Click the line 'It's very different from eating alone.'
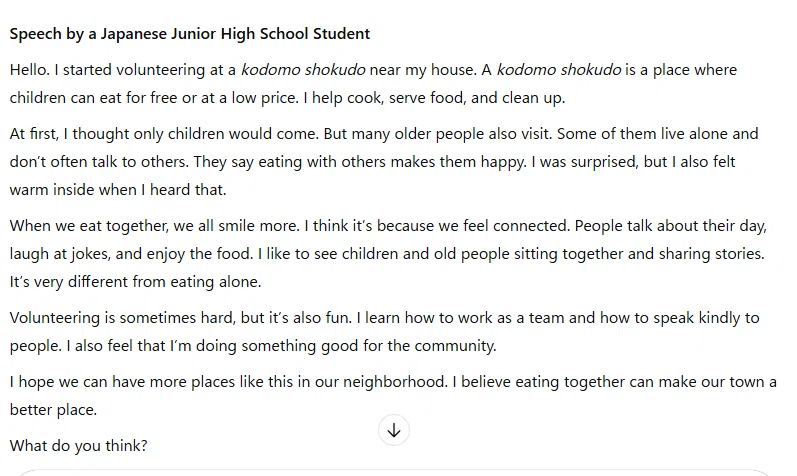The width and height of the screenshot is (797, 476). point(135,282)
